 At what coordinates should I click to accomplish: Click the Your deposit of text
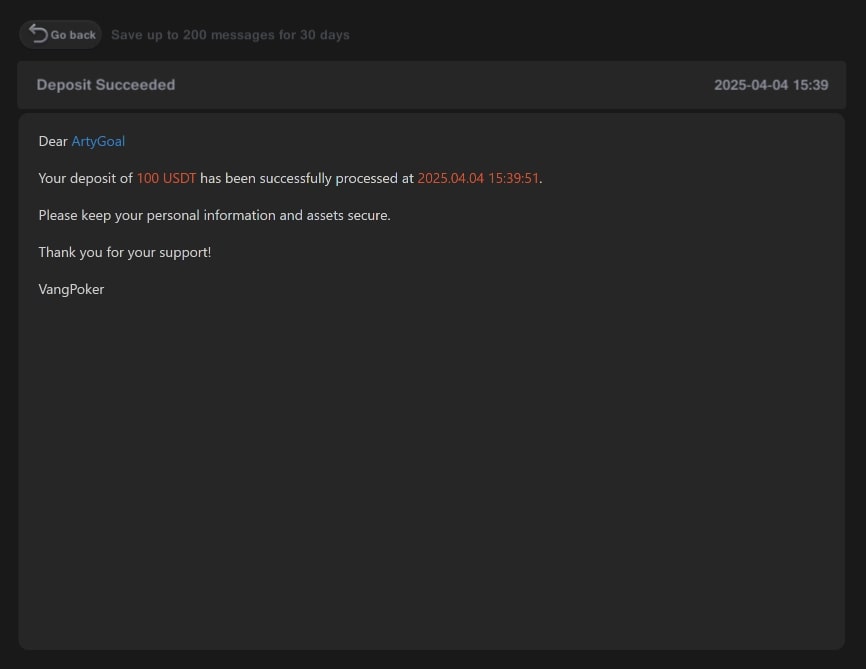click(x=85, y=179)
